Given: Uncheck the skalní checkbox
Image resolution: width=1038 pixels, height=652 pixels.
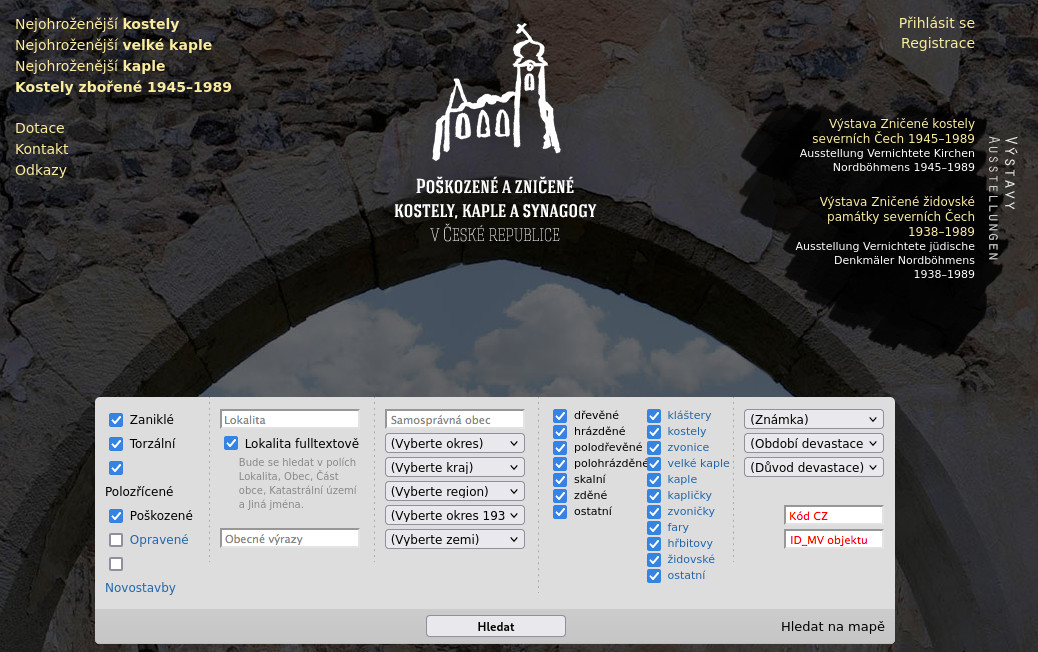Looking at the screenshot, I should click(x=560, y=479).
